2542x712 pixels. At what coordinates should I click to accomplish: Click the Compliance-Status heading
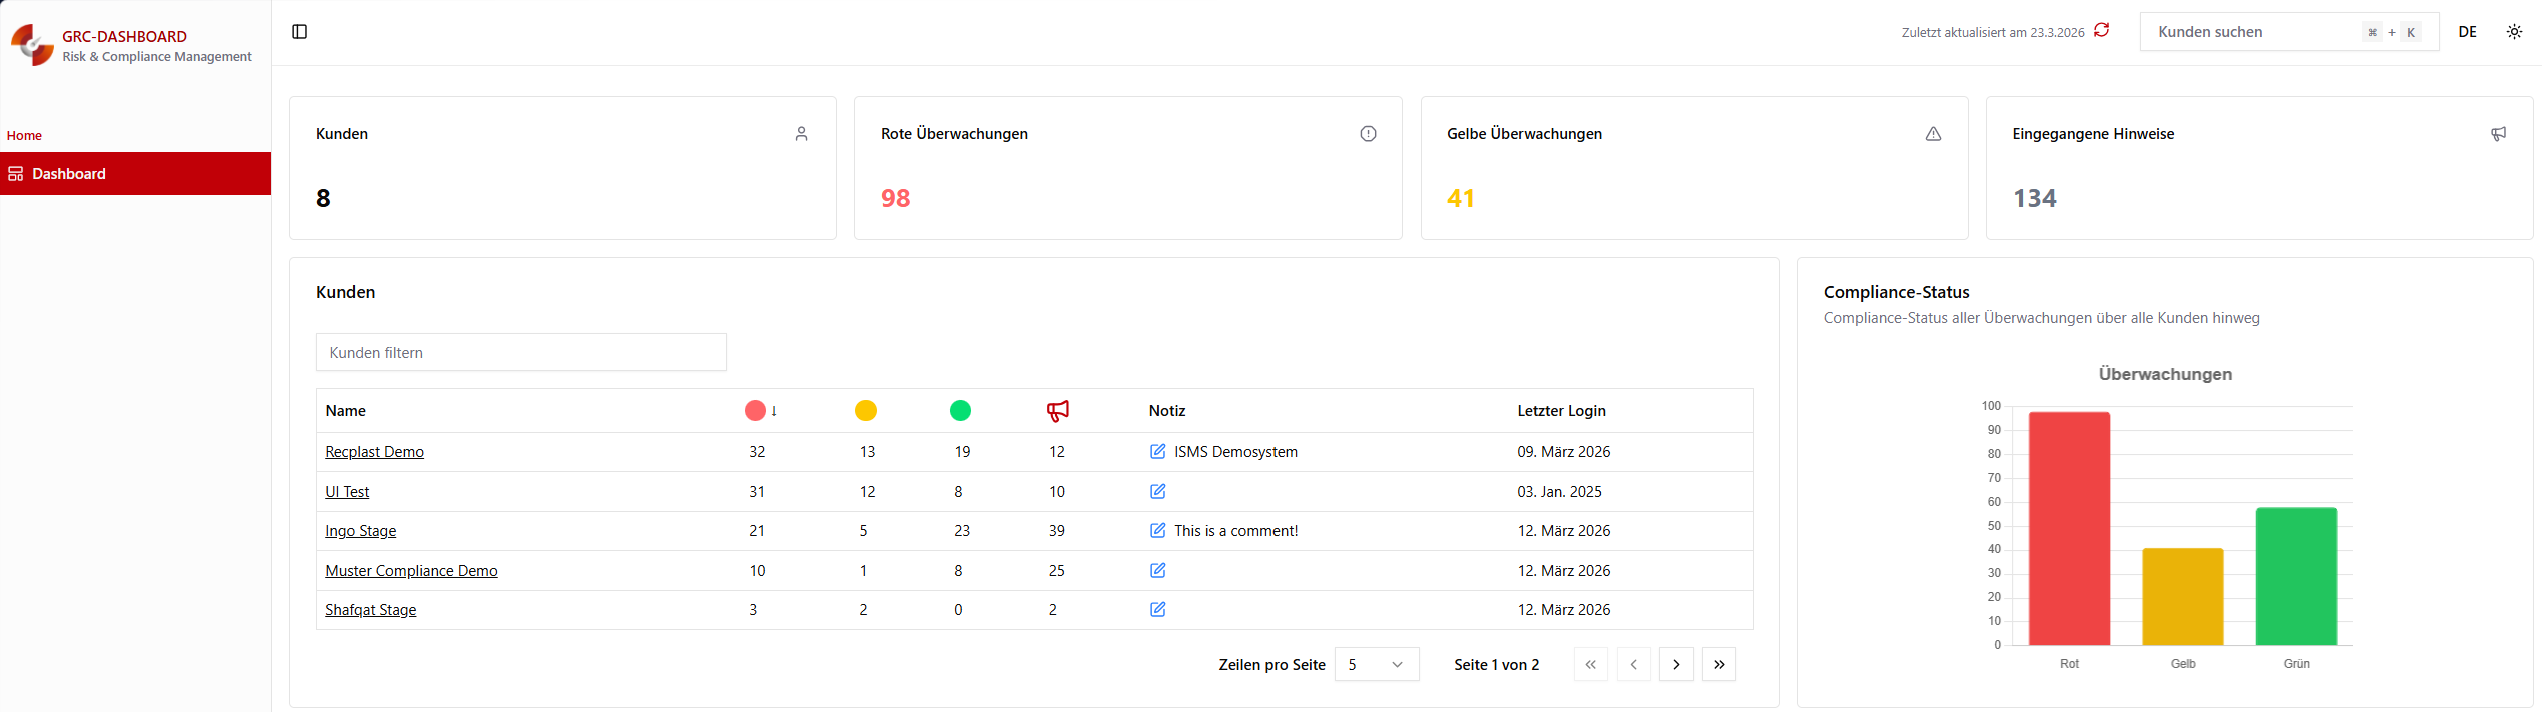pos(1896,292)
